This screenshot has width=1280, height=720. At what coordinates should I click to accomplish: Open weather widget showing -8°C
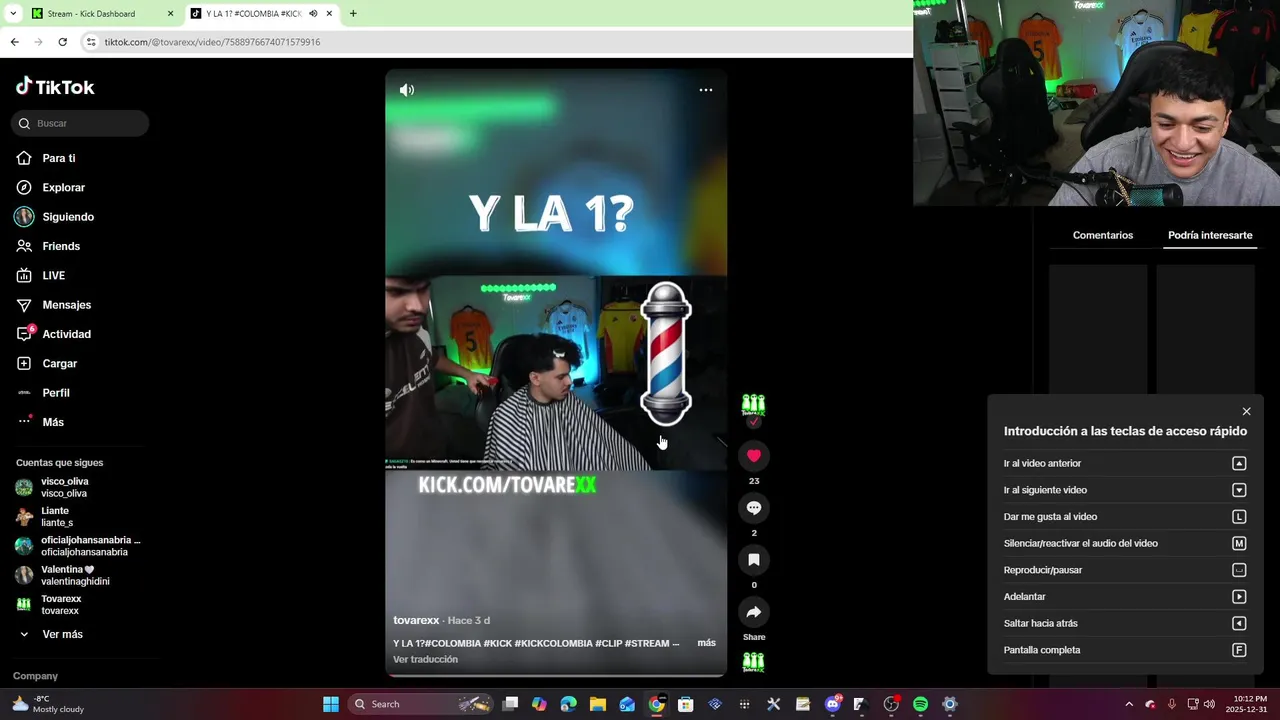[x=48, y=704]
